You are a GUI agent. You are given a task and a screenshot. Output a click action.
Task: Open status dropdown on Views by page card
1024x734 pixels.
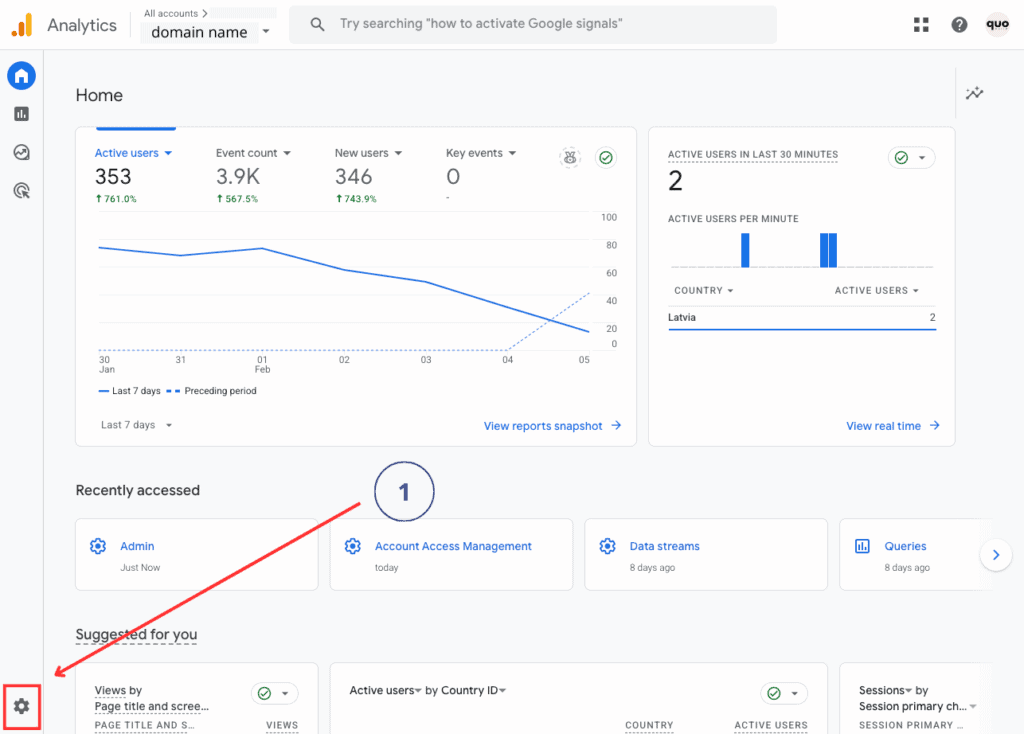274,694
